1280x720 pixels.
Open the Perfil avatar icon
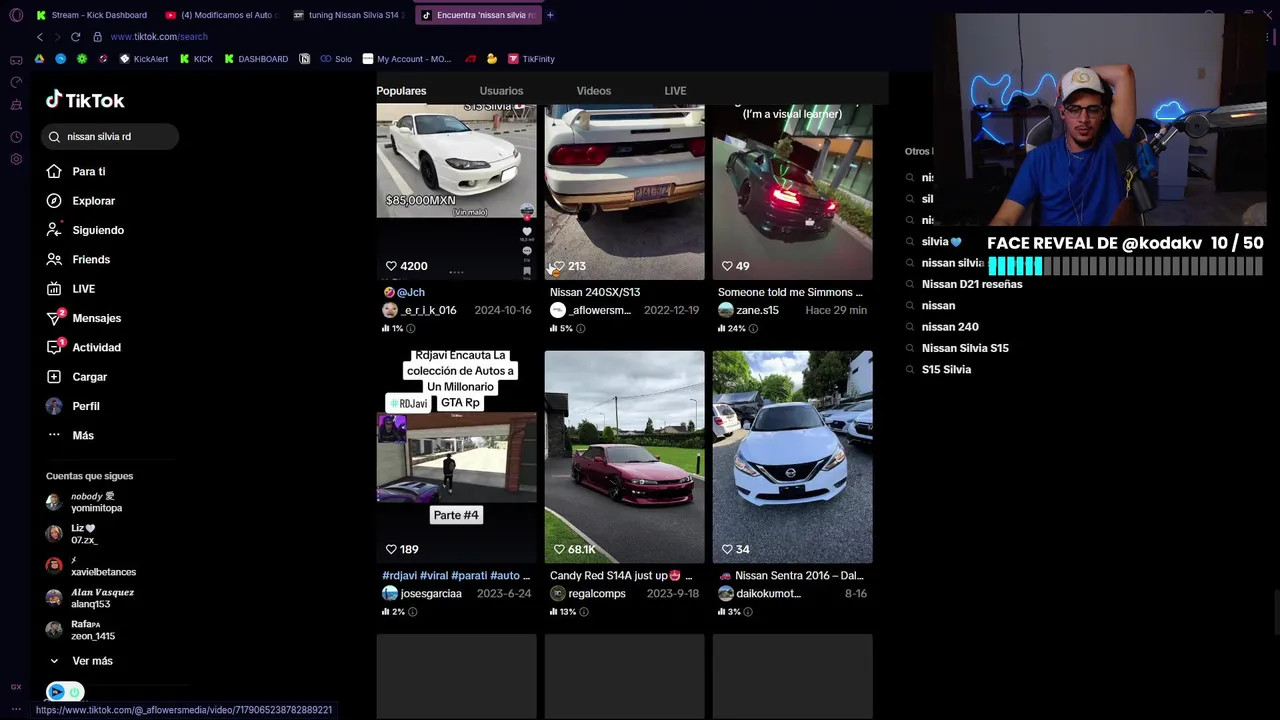point(54,406)
